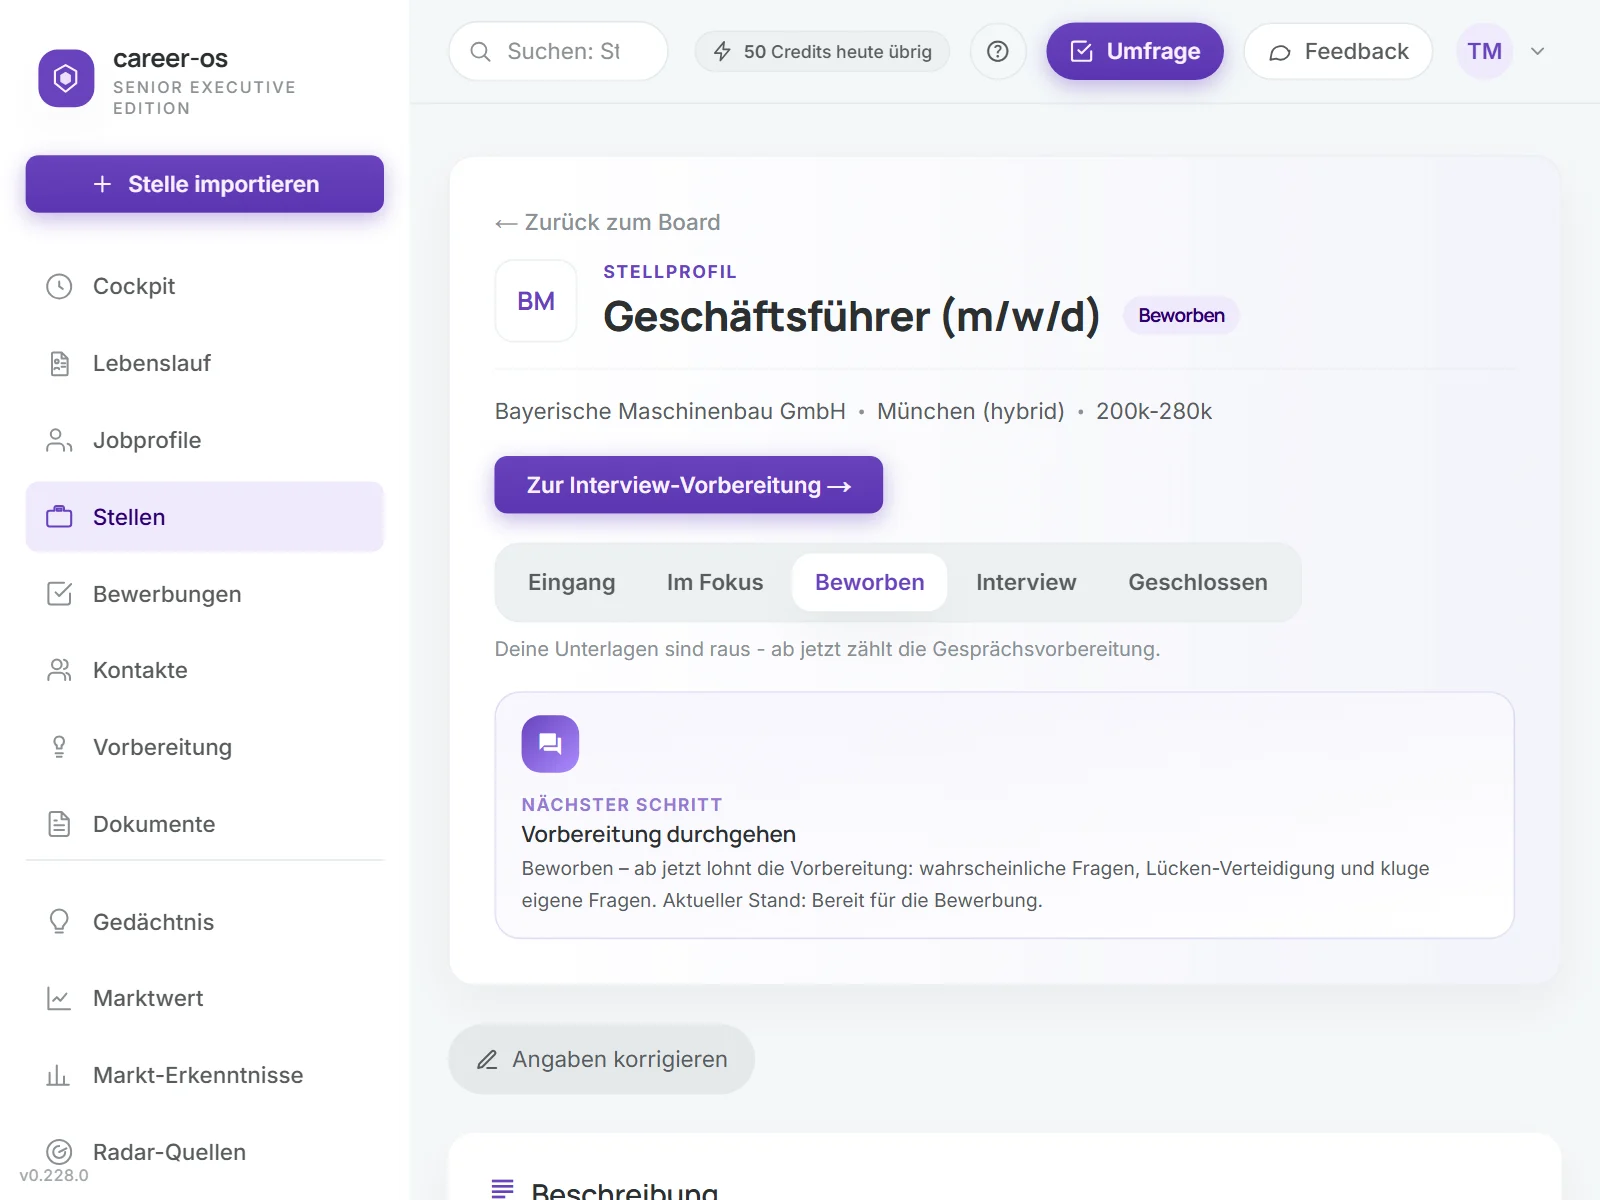The image size is (1600, 1200).
Task: Click the BM company logo tile
Action: click(x=536, y=301)
